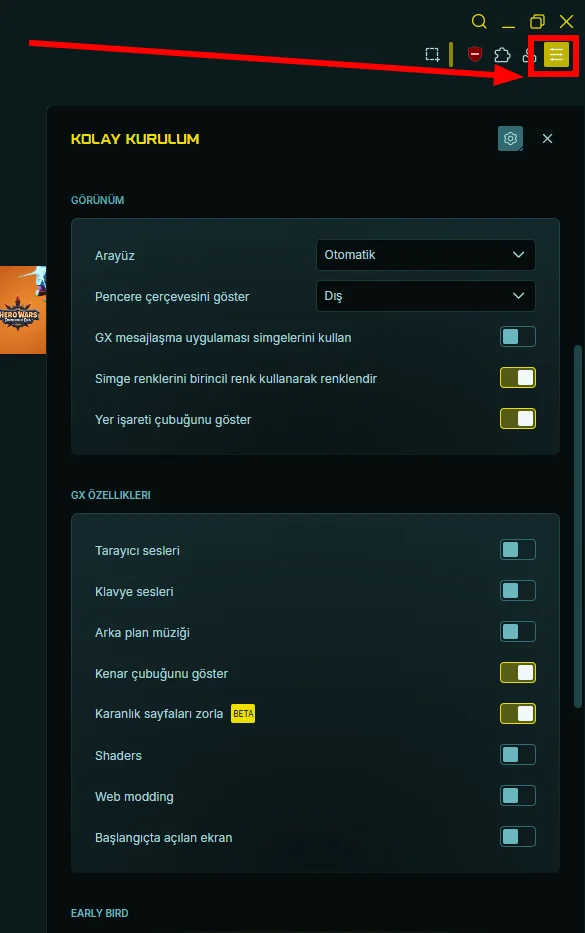The width and height of the screenshot is (585, 933).
Task: Toggle Karanlık sayfaları zorla off
Action: [518, 713]
